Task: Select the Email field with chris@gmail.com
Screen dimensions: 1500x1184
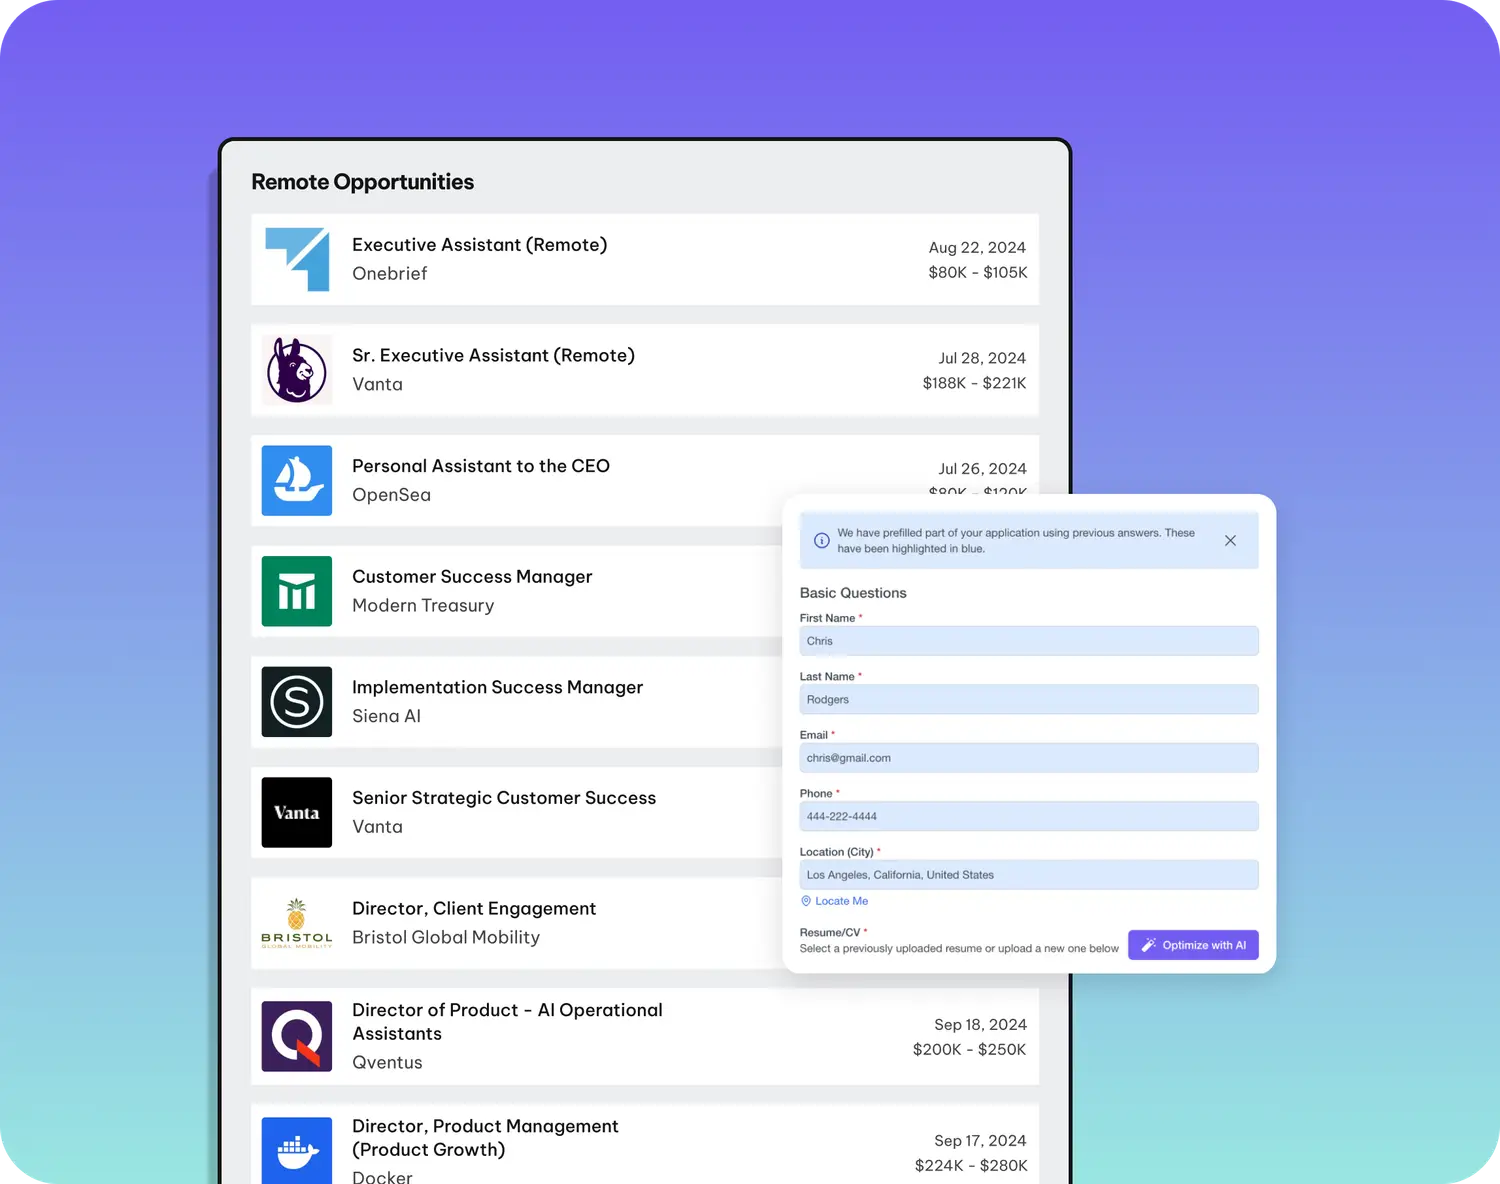Action: [x=1028, y=758]
